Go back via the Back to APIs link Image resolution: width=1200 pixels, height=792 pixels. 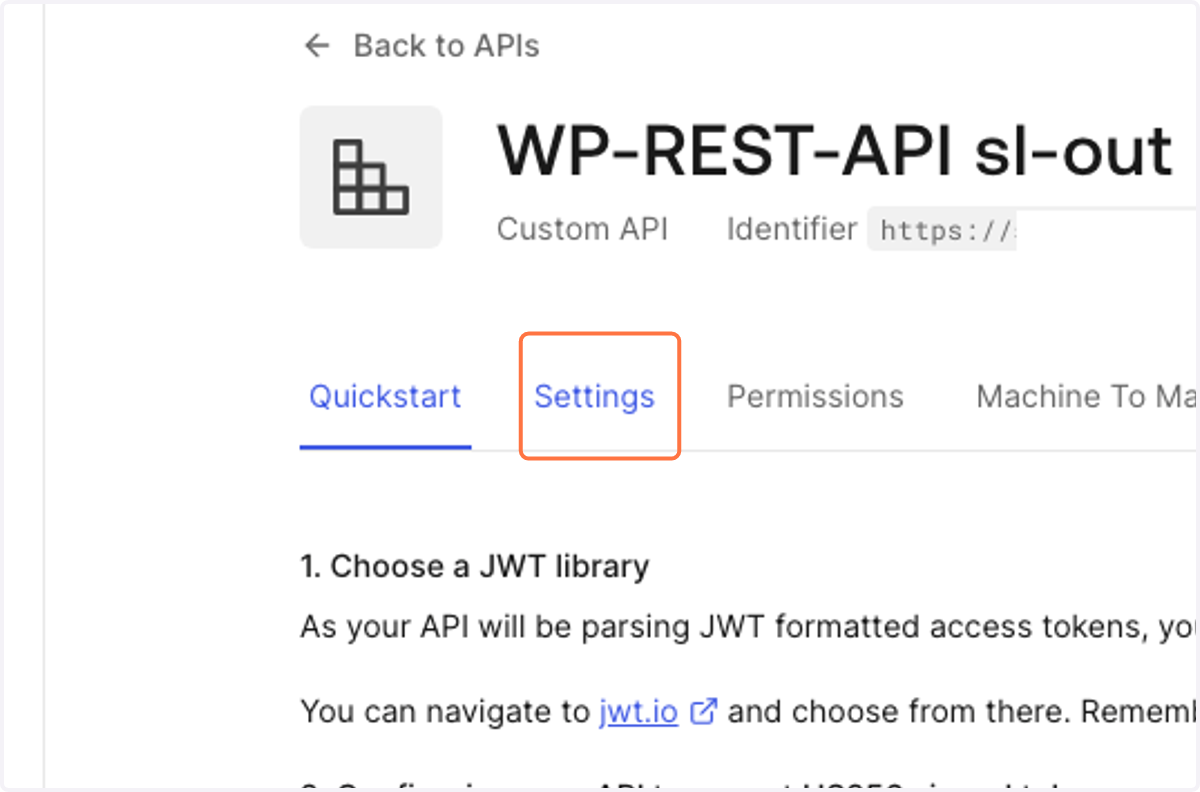(x=446, y=46)
